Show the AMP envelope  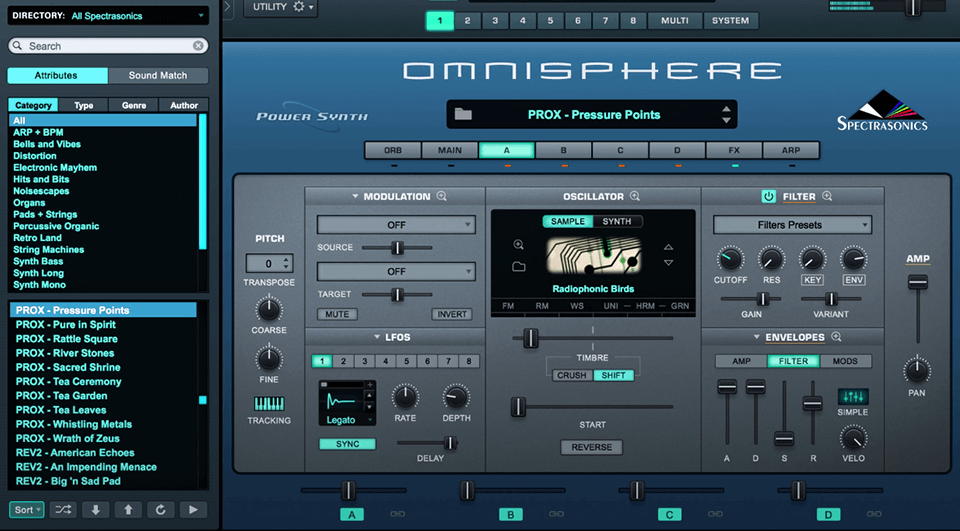click(x=741, y=361)
